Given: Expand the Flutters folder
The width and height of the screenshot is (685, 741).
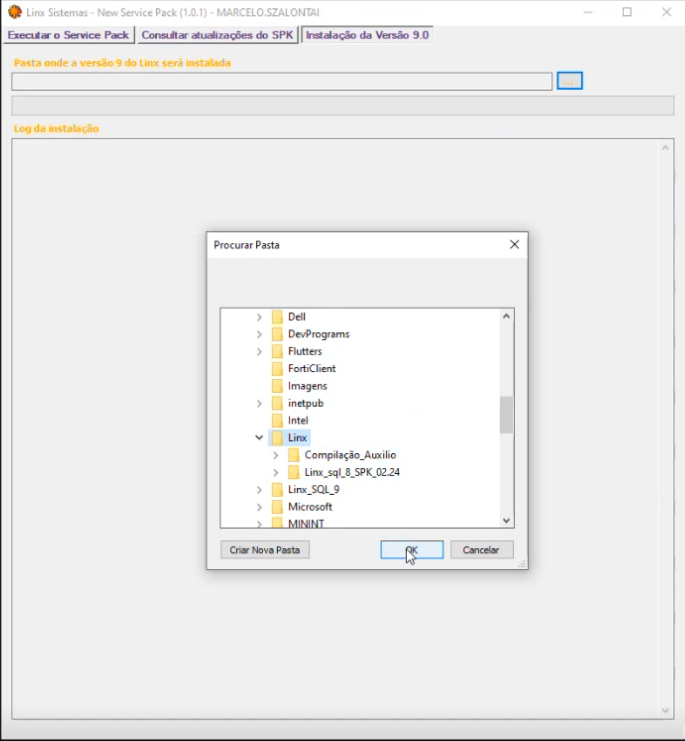Looking at the screenshot, I should pyautogui.click(x=259, y=352).
